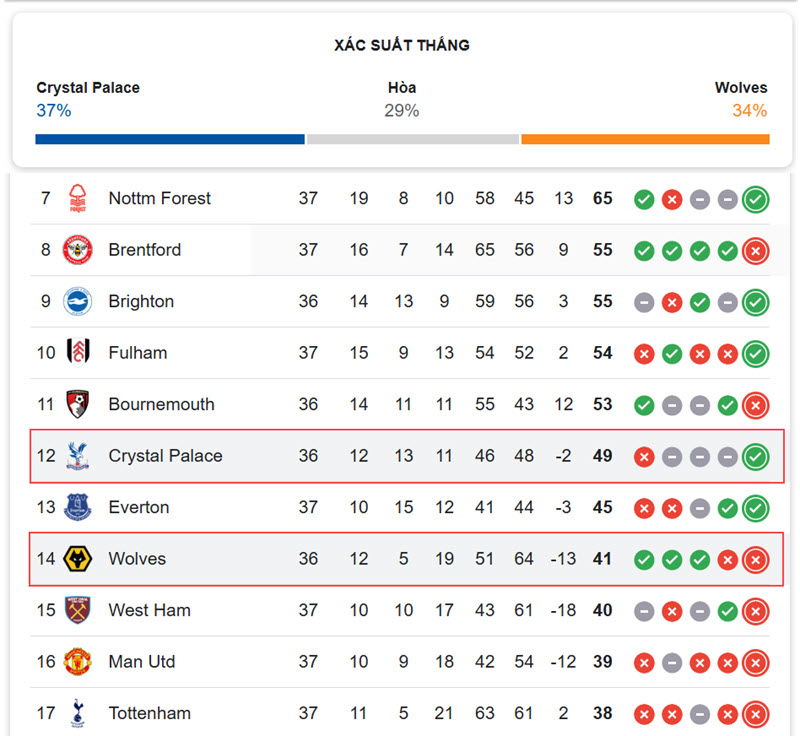Image resolution: width=800 pixels, height=736 pixels.
Task: Click the Wolves wolf-head crest
Action: (78, 559)
